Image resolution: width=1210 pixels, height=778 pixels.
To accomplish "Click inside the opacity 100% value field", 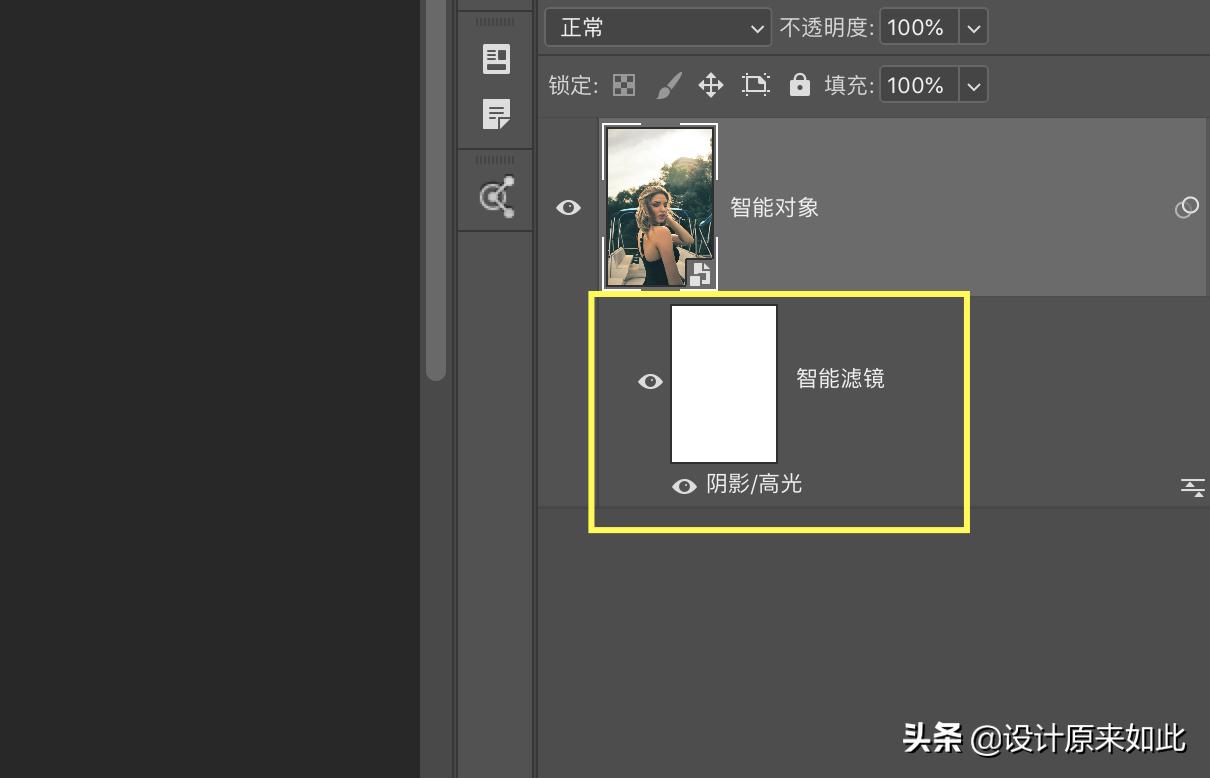I will click(914, 27).
